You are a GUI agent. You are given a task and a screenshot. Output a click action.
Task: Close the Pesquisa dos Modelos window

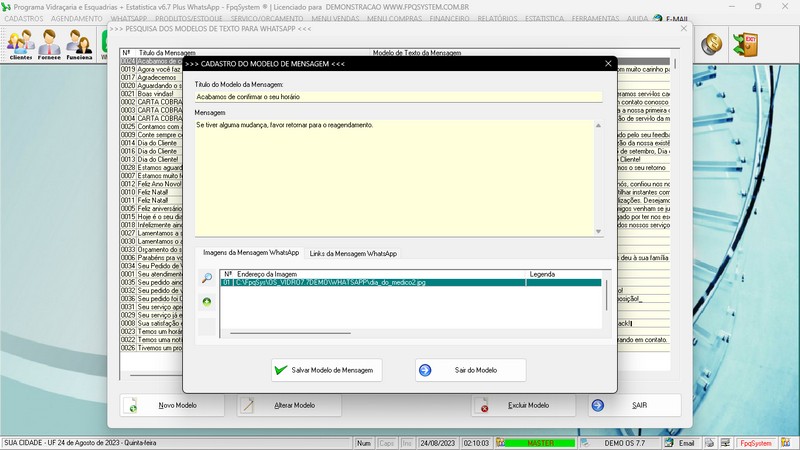684,29
